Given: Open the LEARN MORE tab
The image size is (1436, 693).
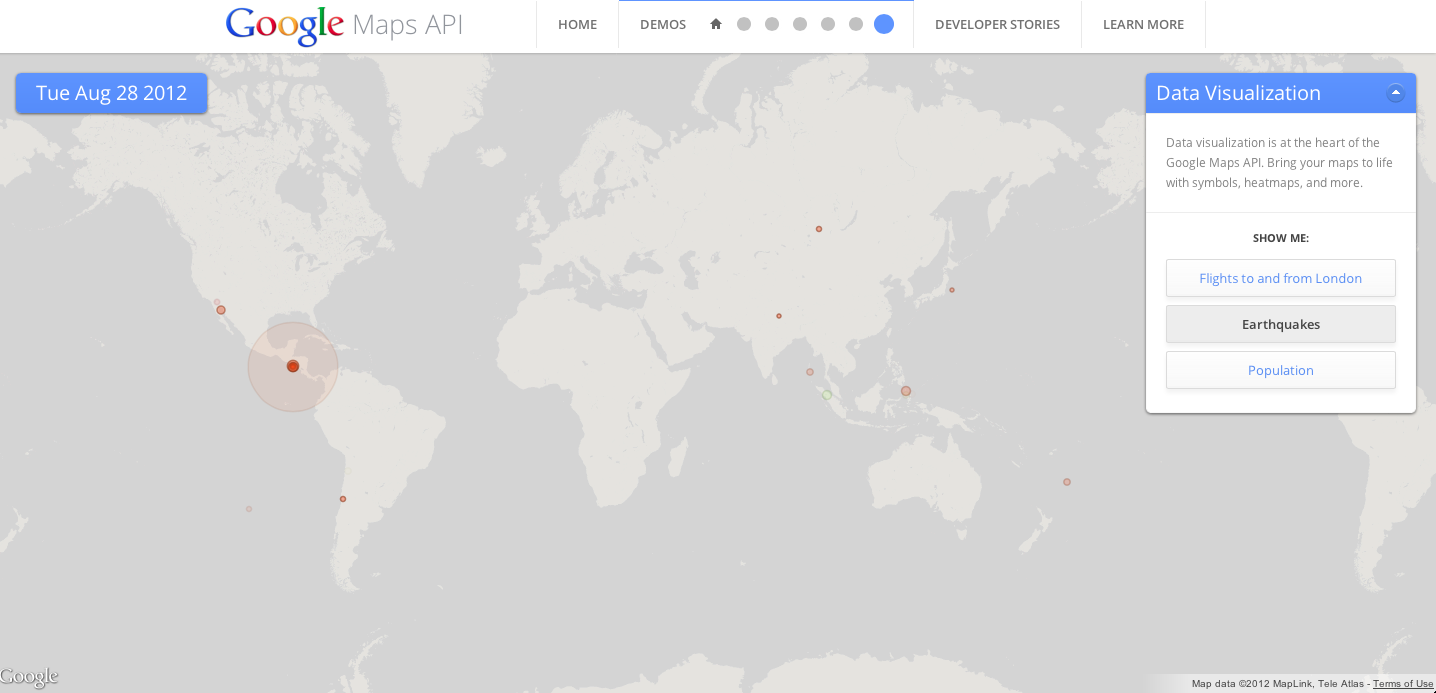Looking at the screenshot, I should point(1143,24).
